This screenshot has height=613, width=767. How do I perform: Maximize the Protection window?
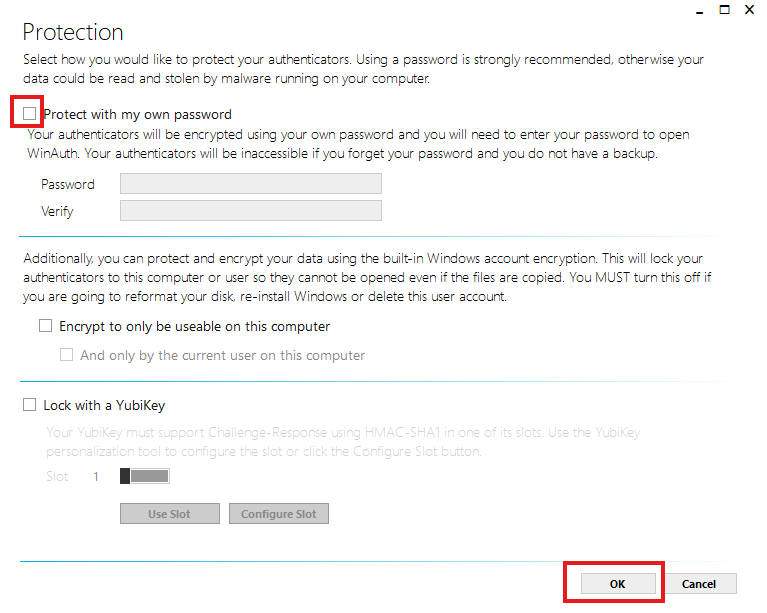point(723,9)
